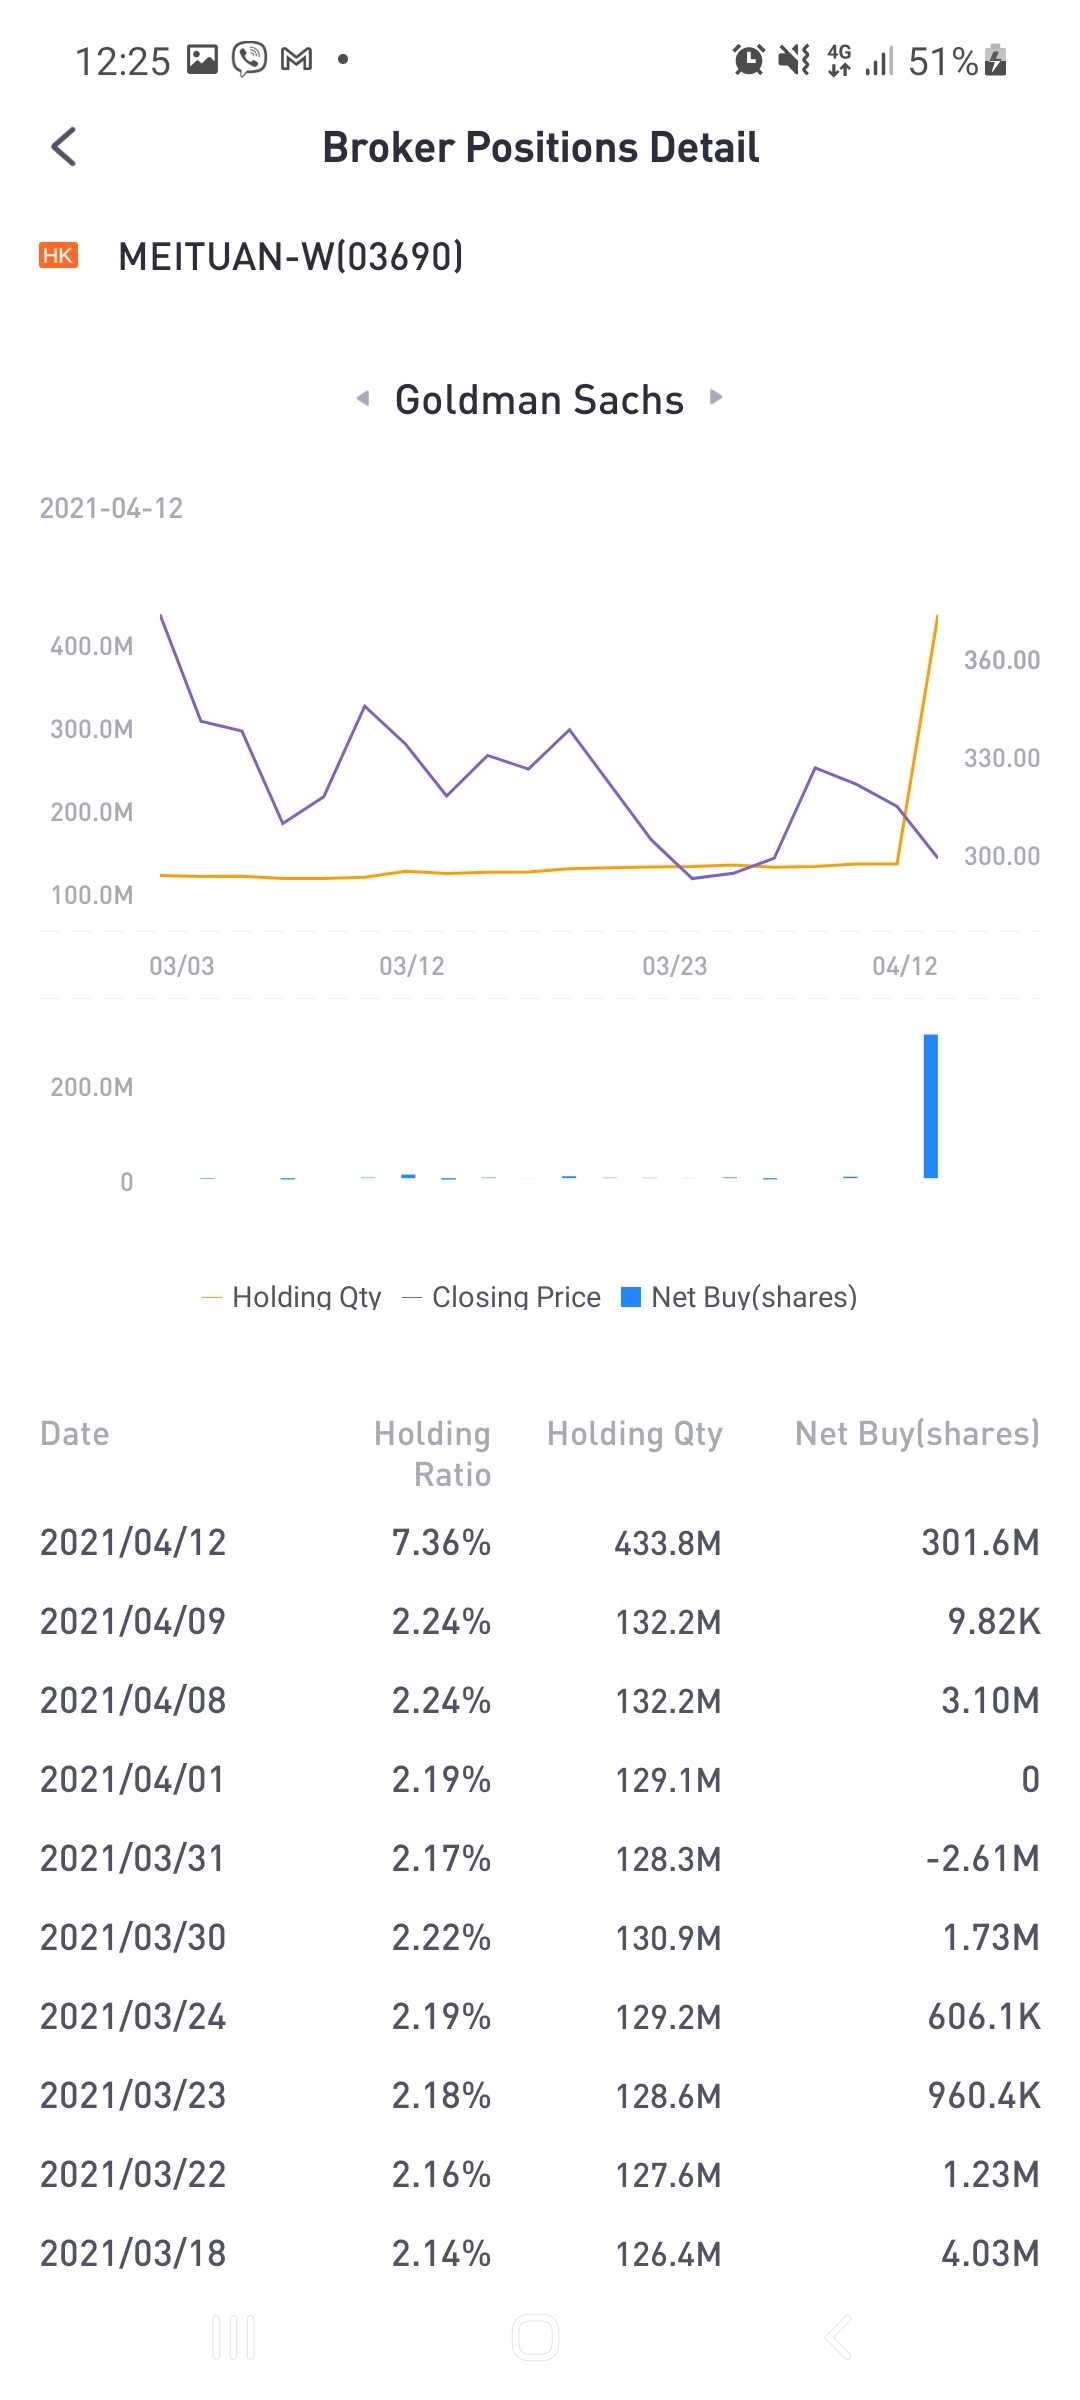Select the 2021/04/09 table row date

pos(133,1621)
